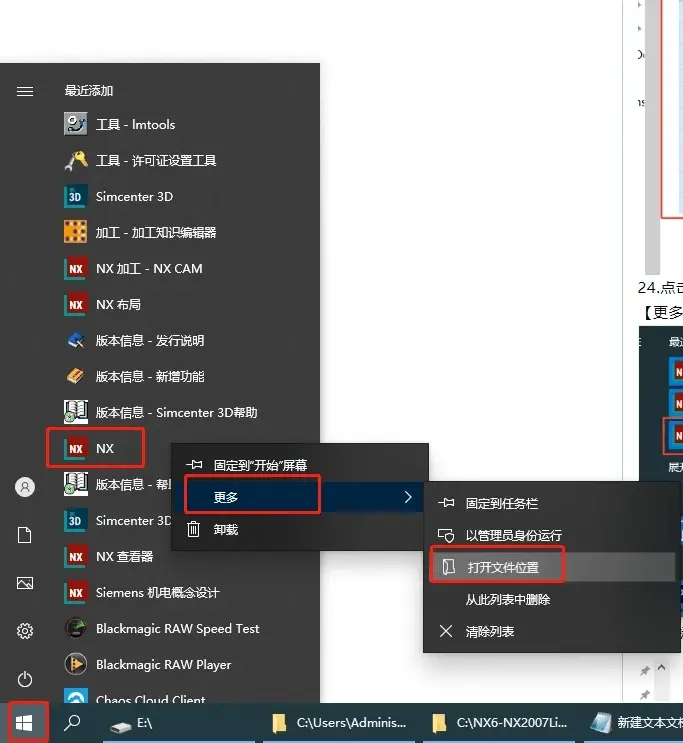The image size is (683, 743).
Task: Open the lower Simcenter 3D entry icon
Action: point(75,520)
